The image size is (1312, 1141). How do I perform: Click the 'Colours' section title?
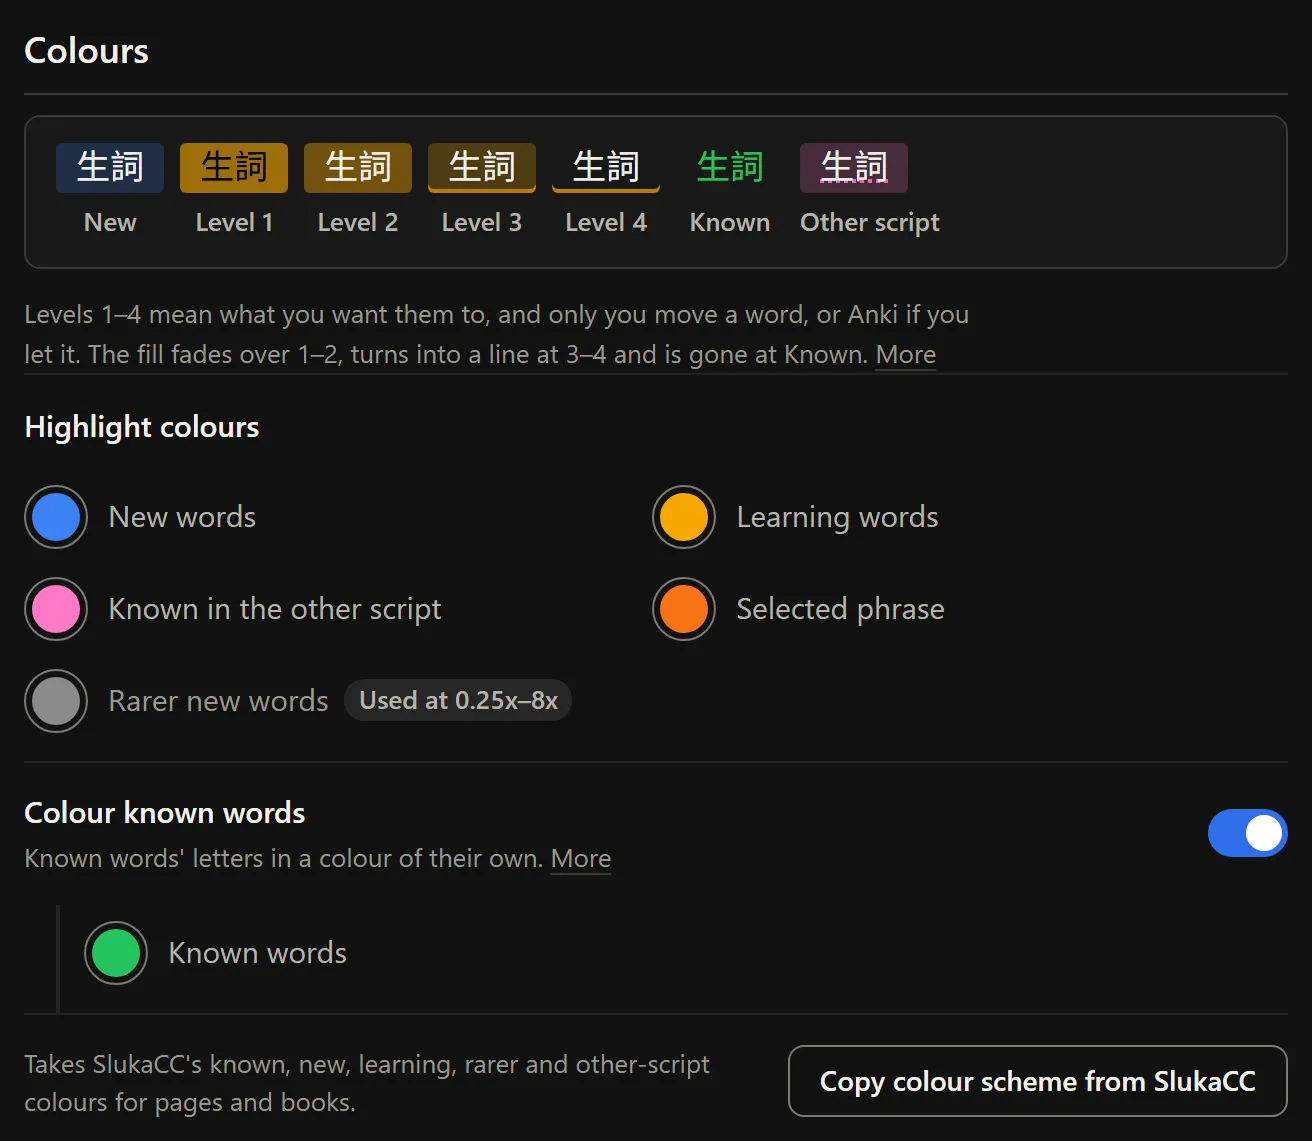pyautogui.click(x=86, y=51)
